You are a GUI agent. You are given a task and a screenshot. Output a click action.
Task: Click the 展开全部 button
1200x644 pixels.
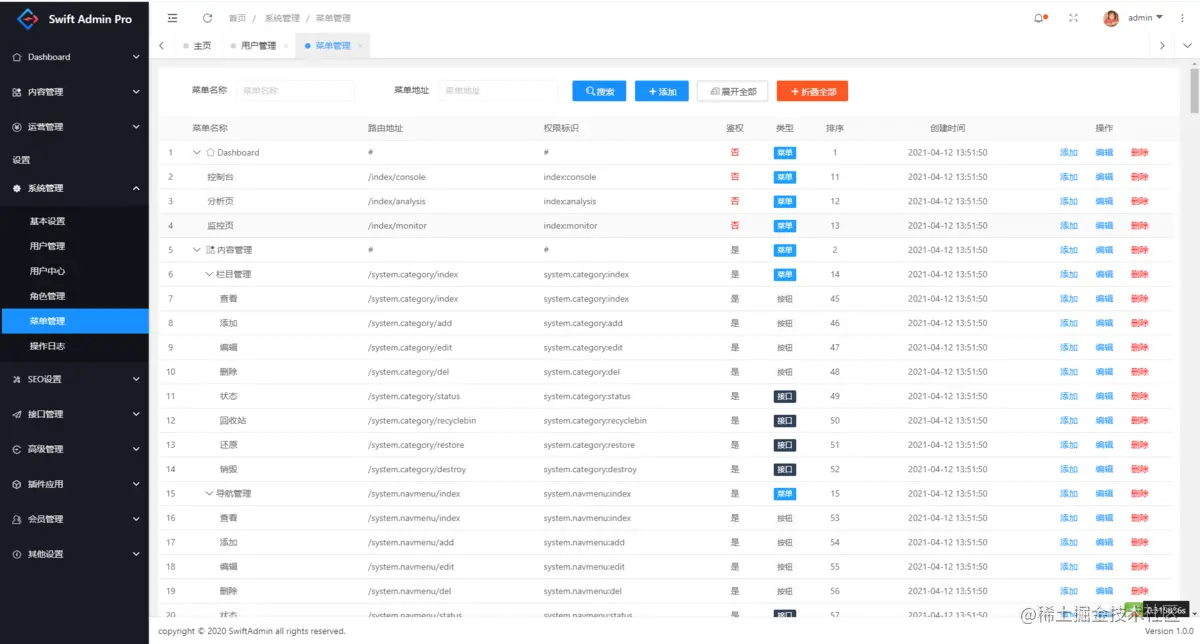pos(733,91)
